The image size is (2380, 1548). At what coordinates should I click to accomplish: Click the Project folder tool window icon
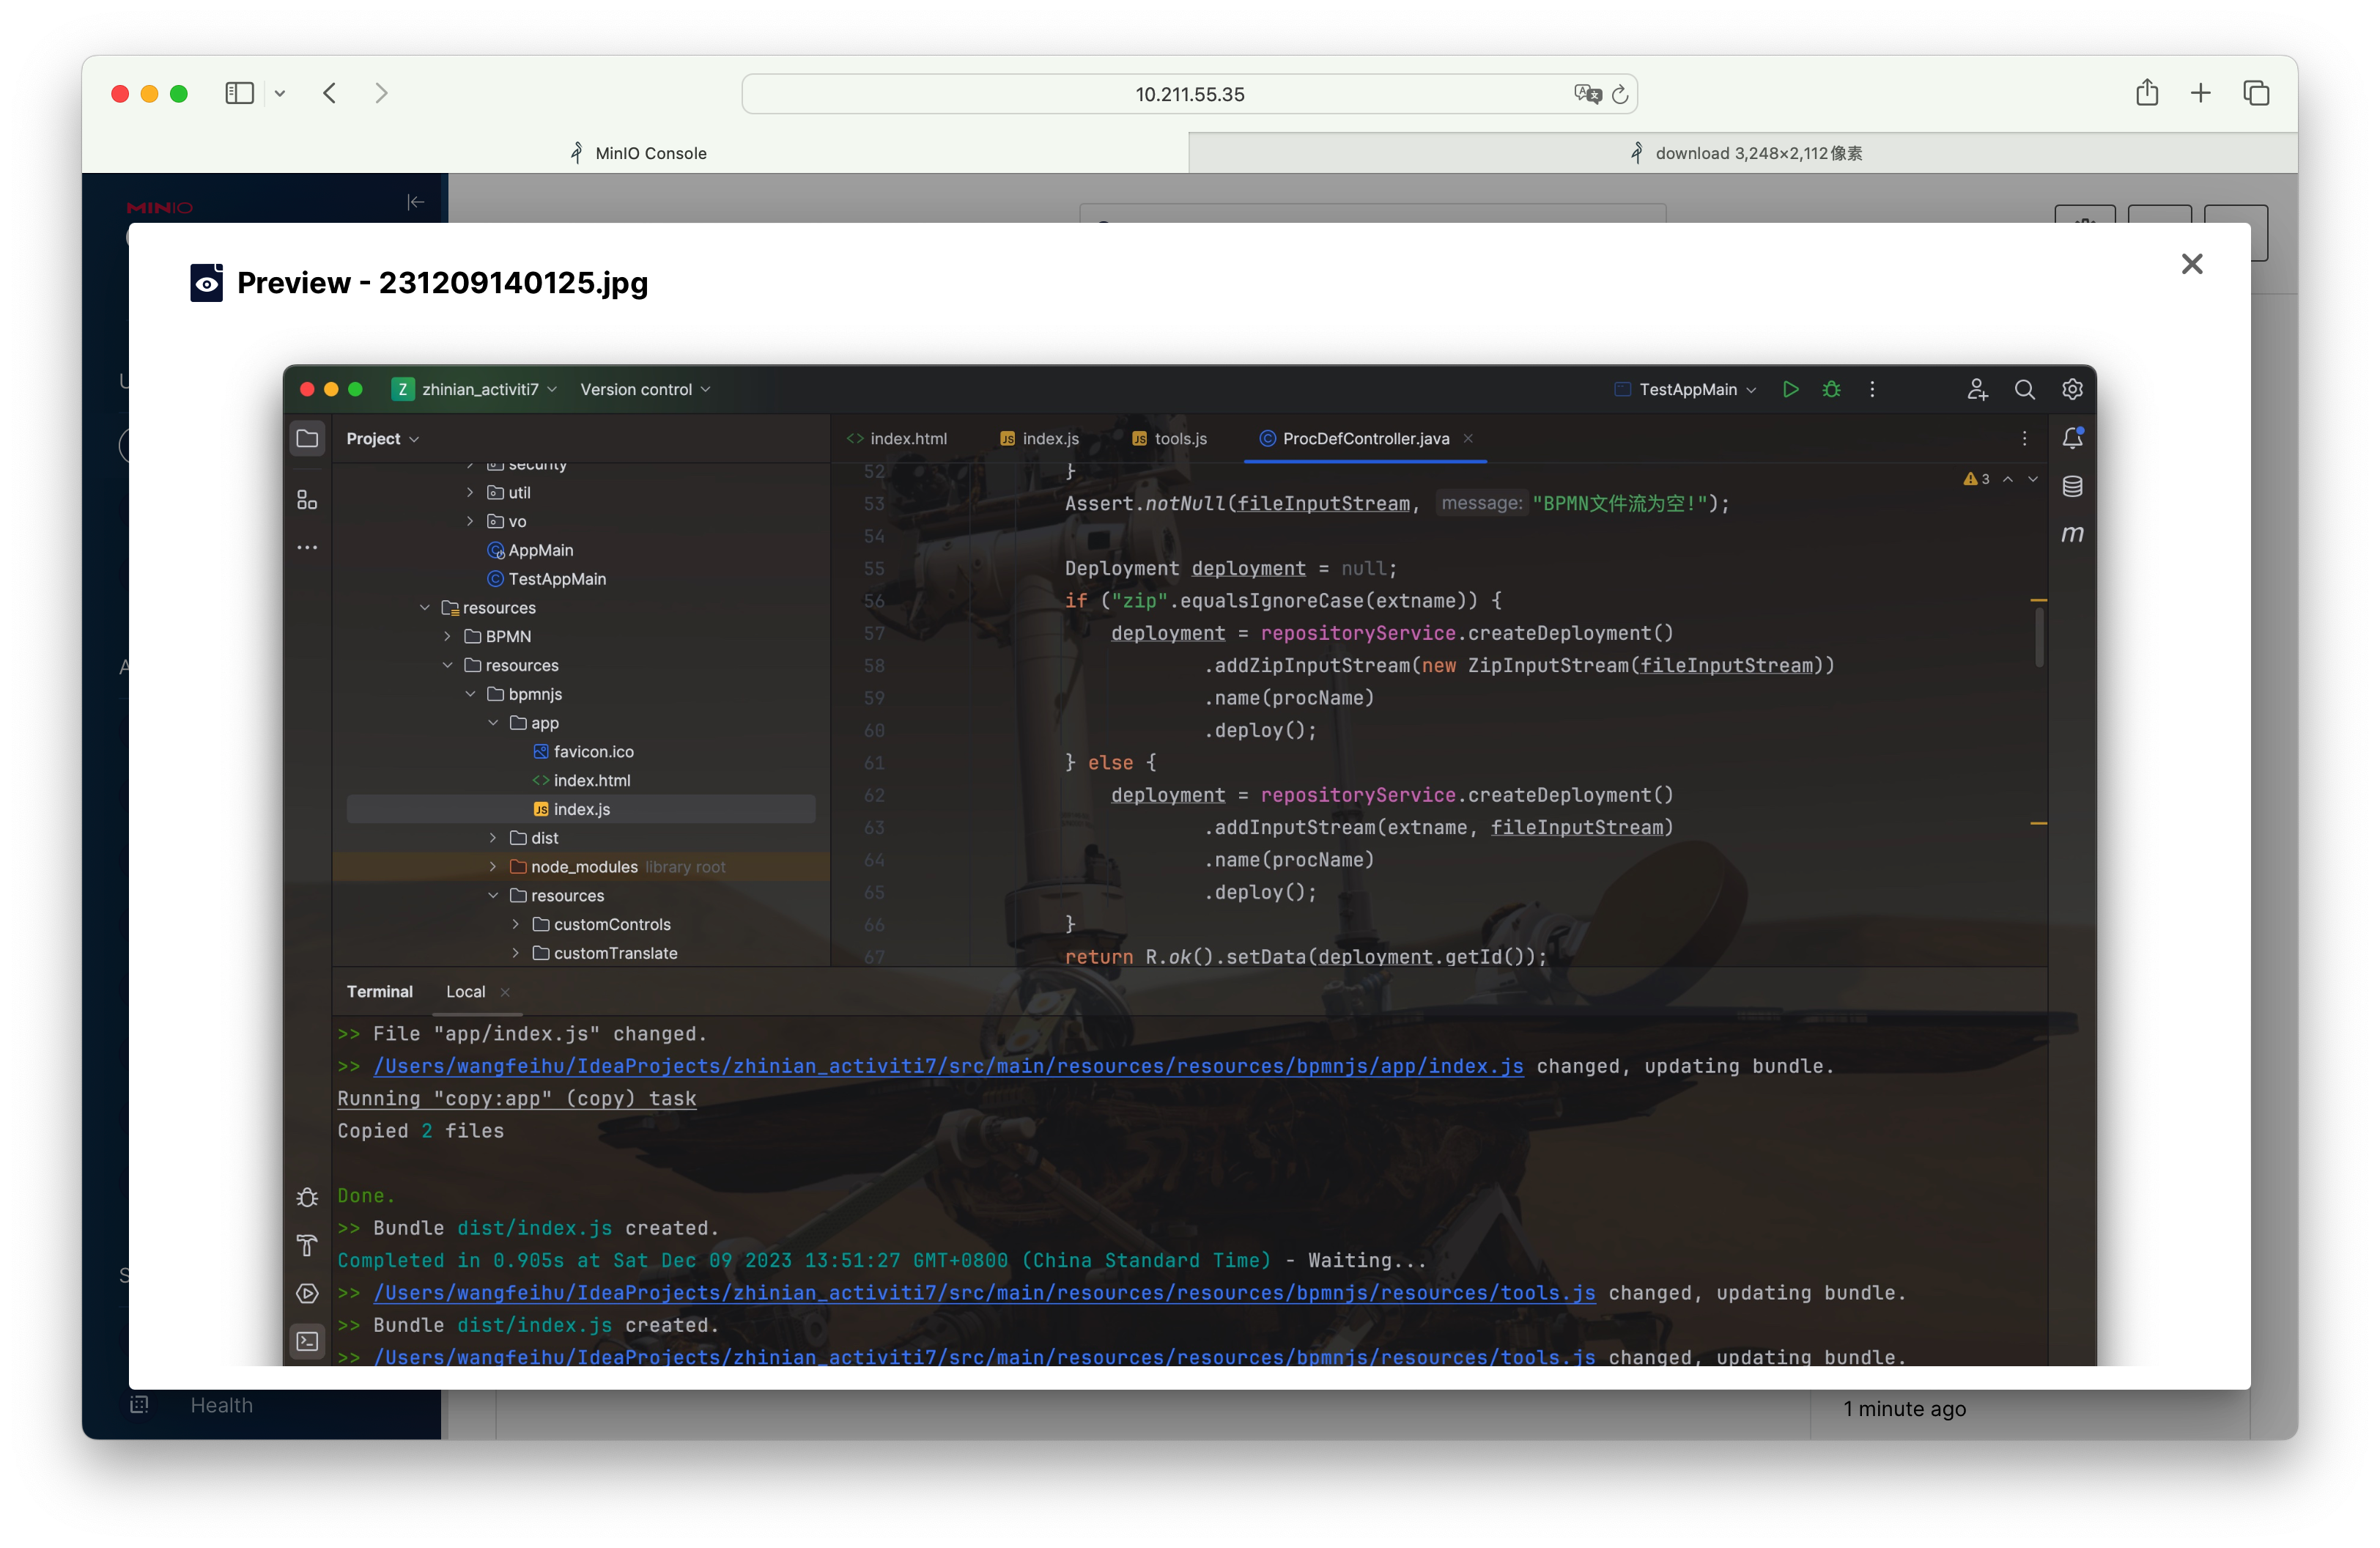307,438
